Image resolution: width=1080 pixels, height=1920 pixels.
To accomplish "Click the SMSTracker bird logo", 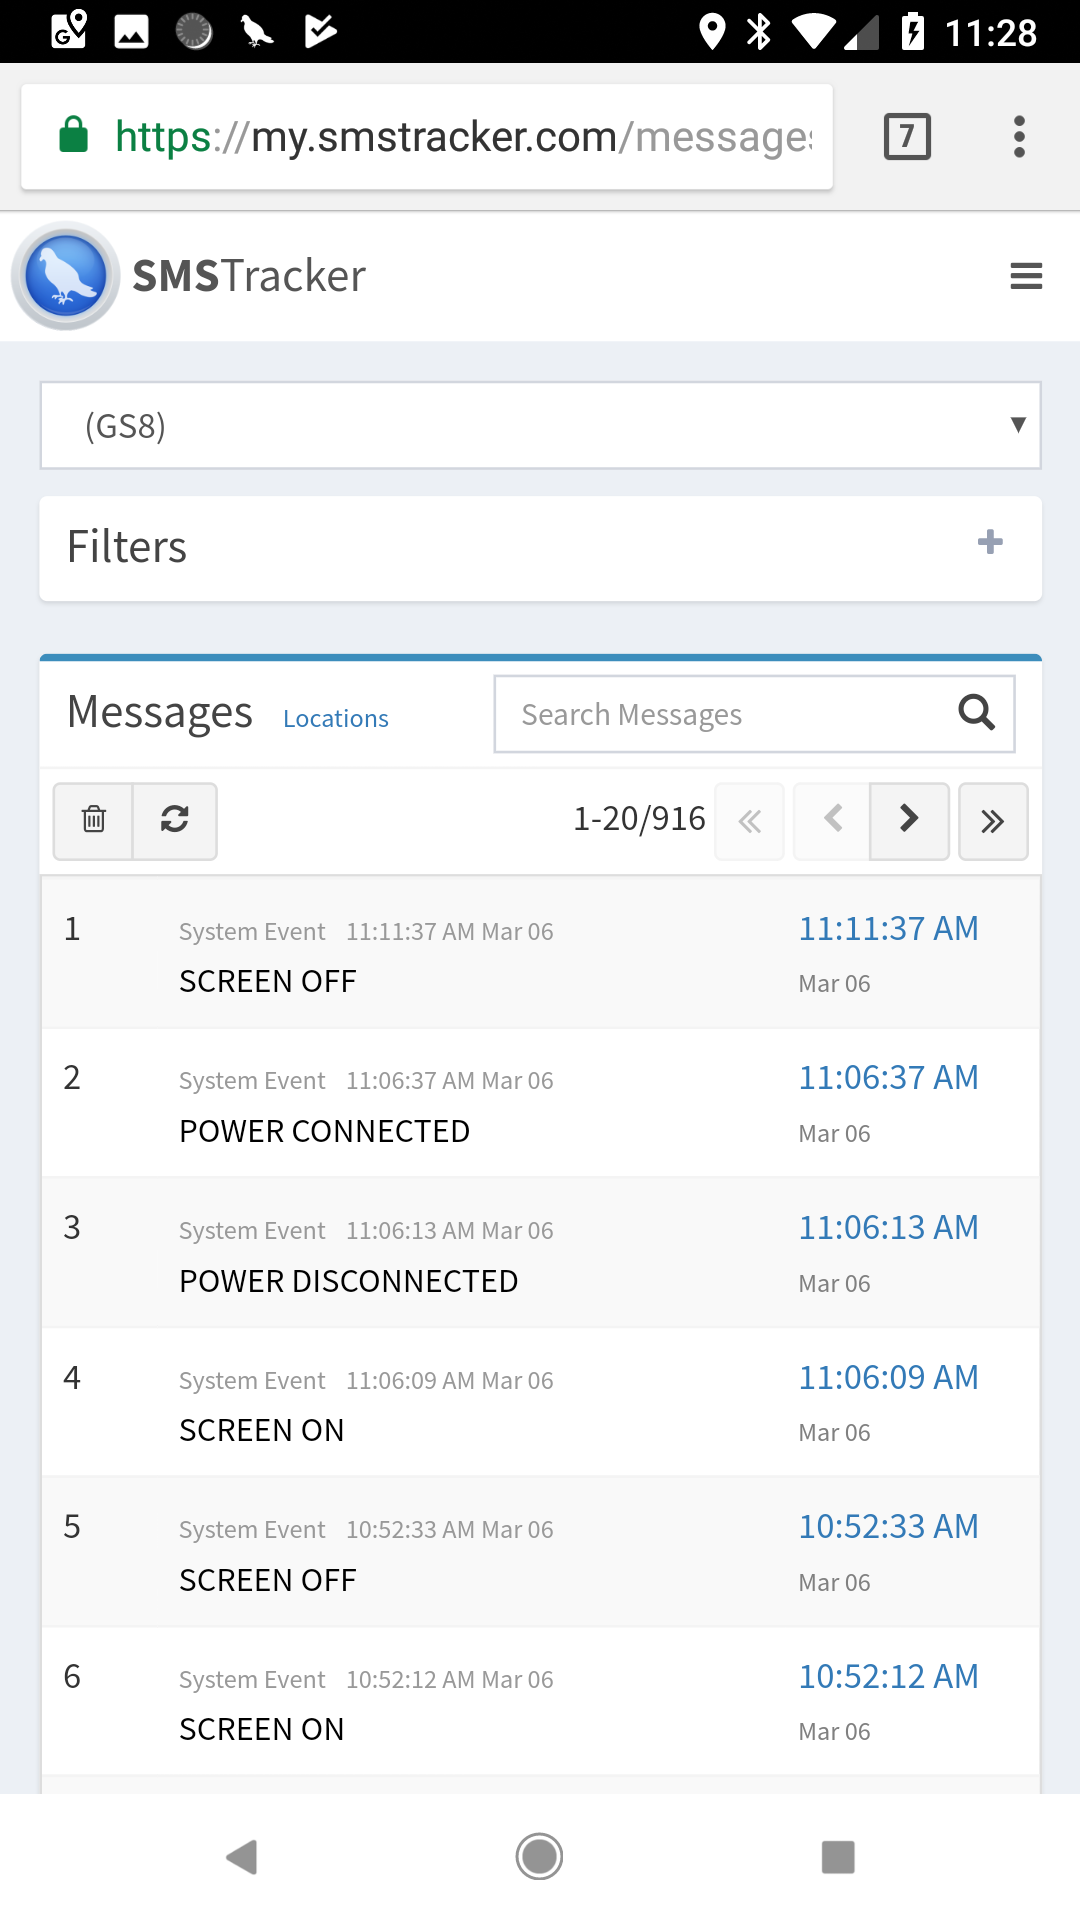I will click(x=66, y=276).
